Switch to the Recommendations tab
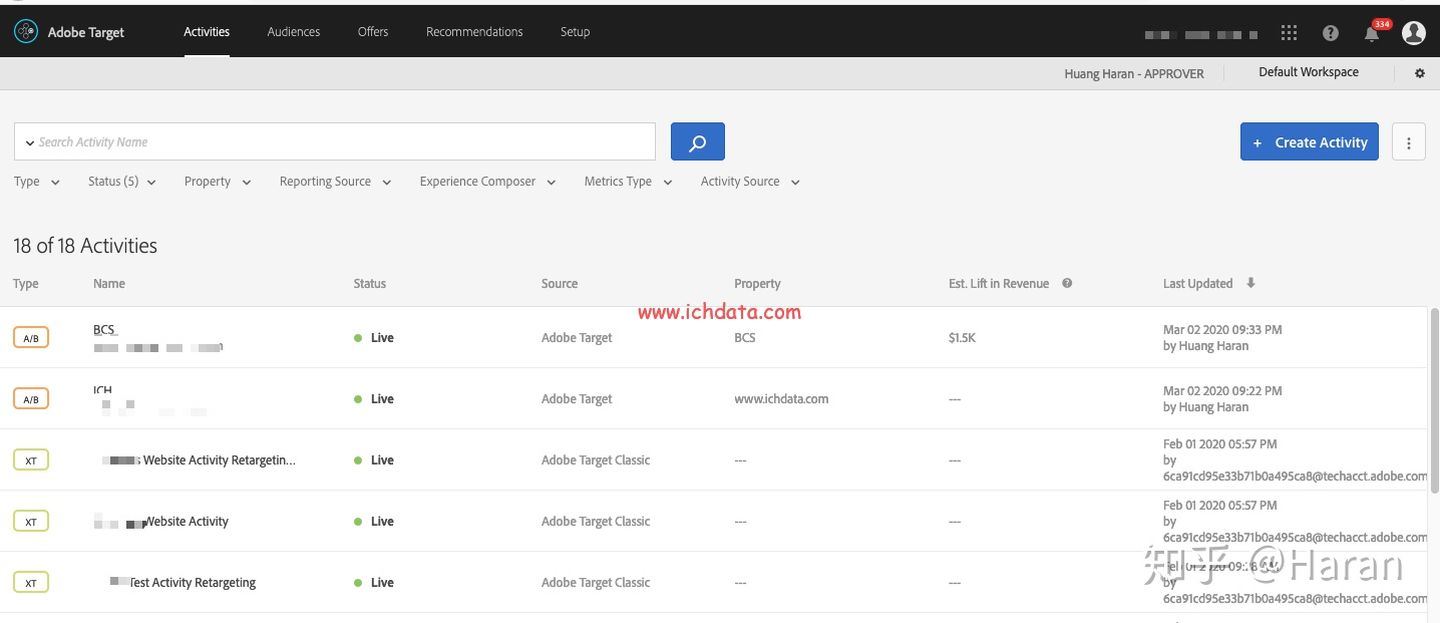 tap(474, 32)
